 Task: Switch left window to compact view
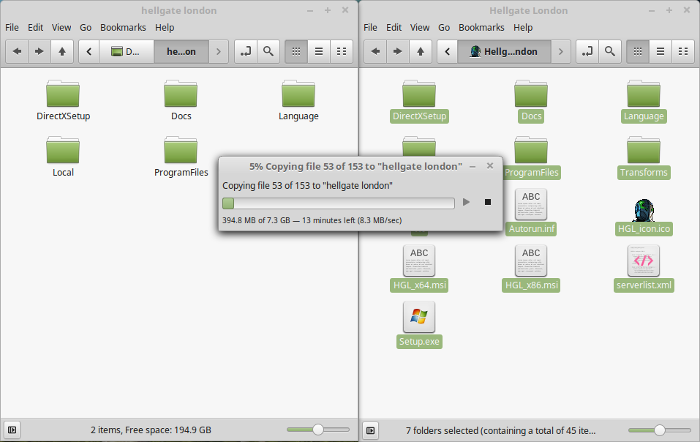(342, 51)
